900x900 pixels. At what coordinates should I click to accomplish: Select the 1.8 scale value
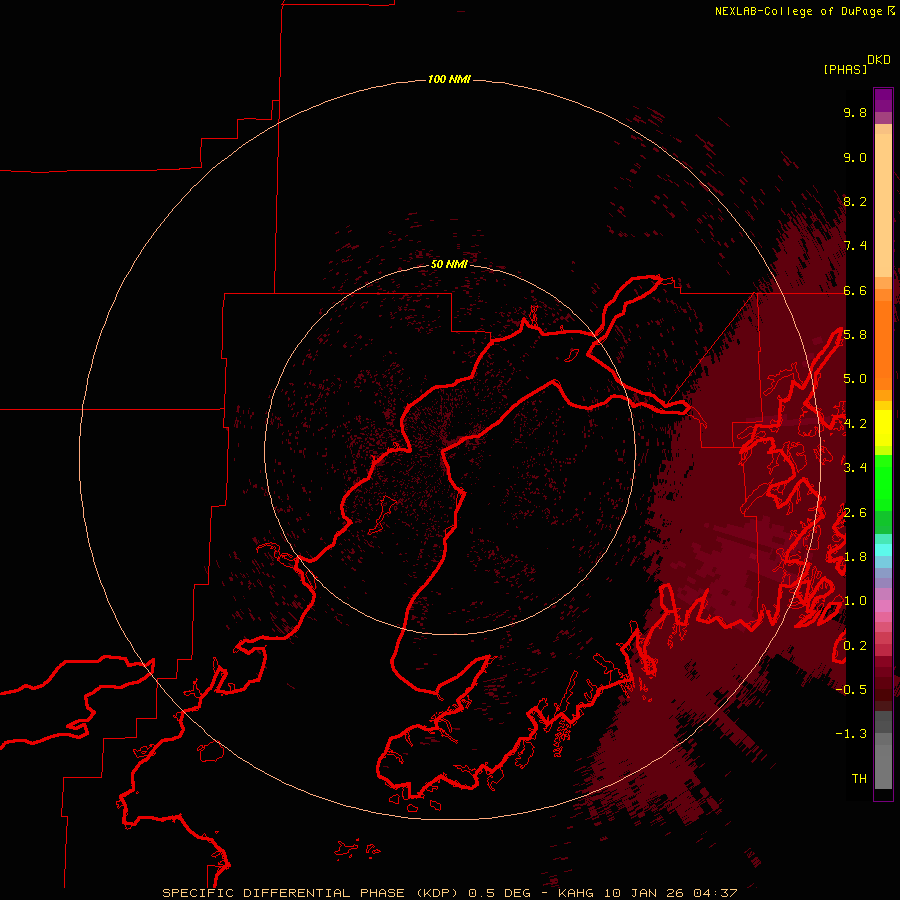pyautogui.click(x=855, y=557)
